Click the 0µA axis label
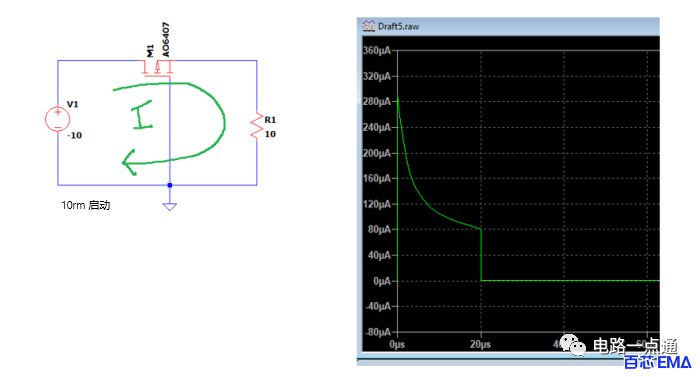700x377 pixels. pos(382,281)
